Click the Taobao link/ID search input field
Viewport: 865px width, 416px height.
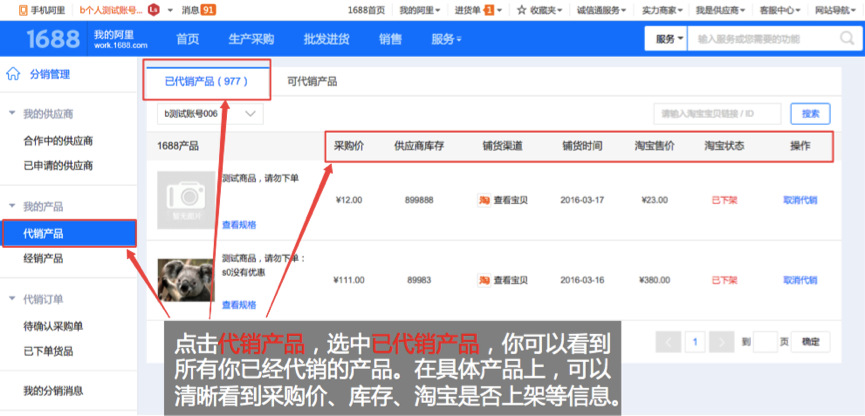[x=717, y=114]
